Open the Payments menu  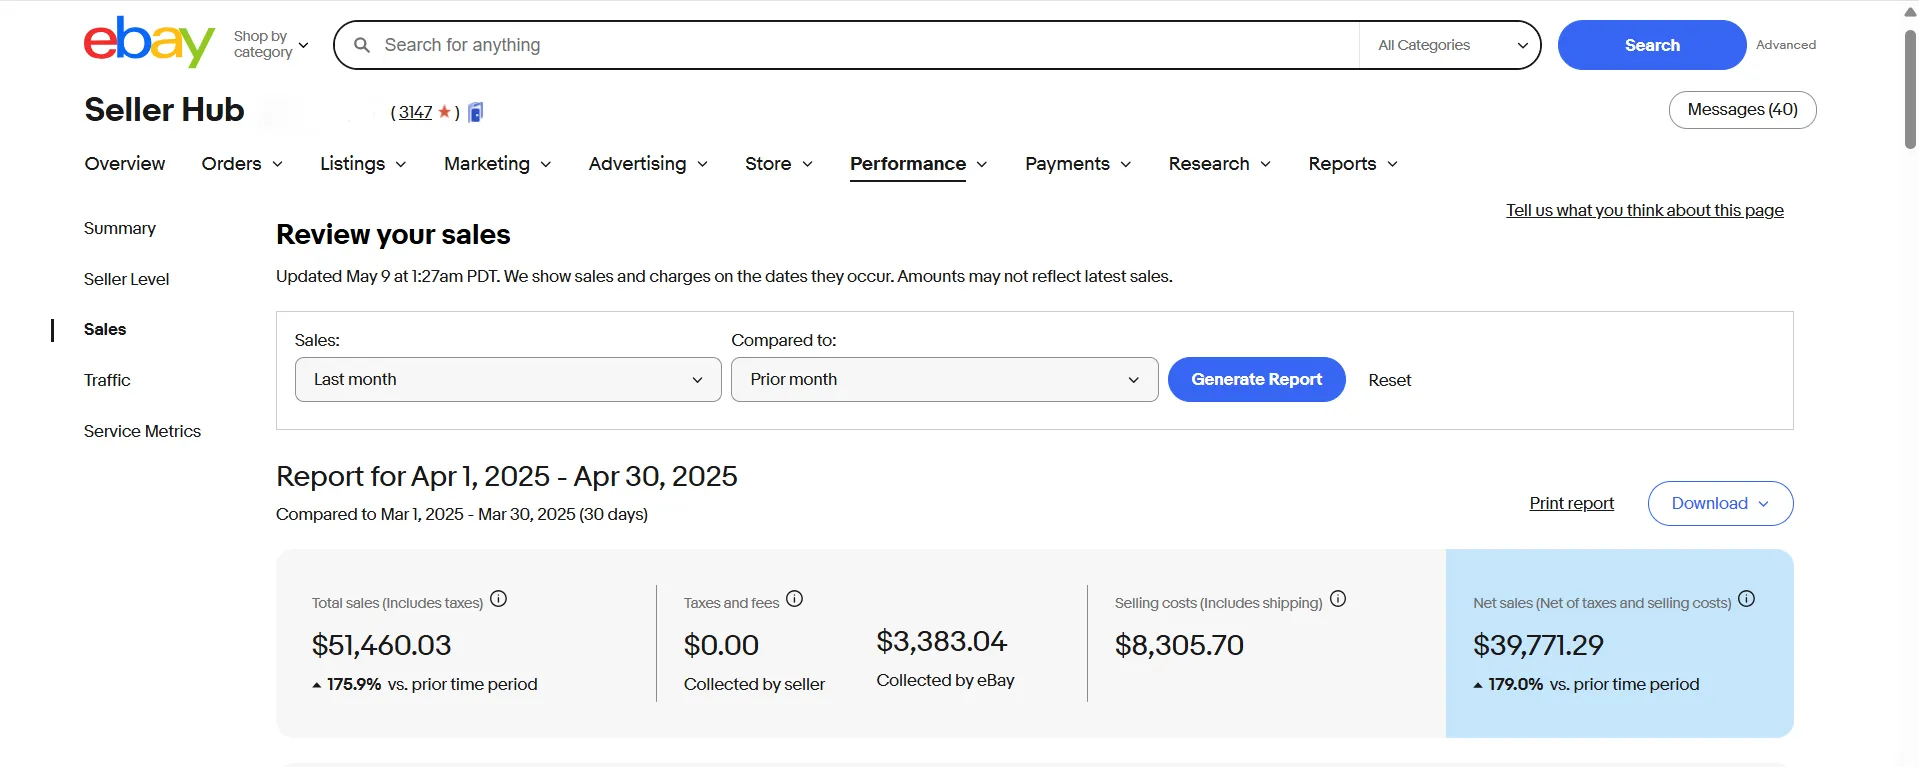click(1067, 164)
